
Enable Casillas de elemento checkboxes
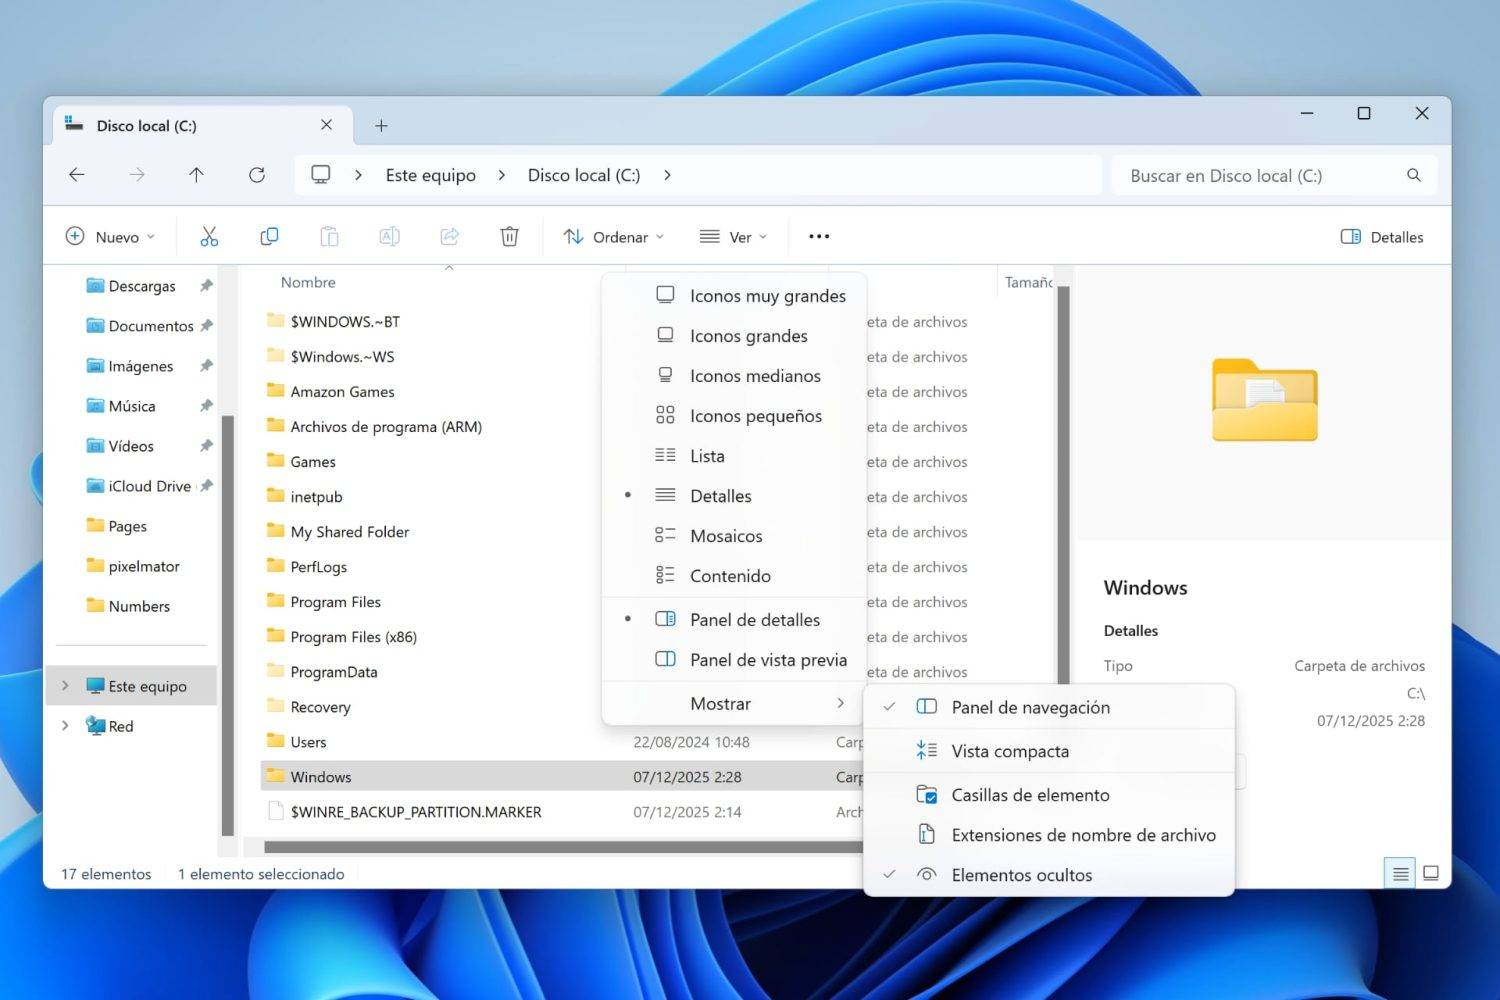(1049, 795)
